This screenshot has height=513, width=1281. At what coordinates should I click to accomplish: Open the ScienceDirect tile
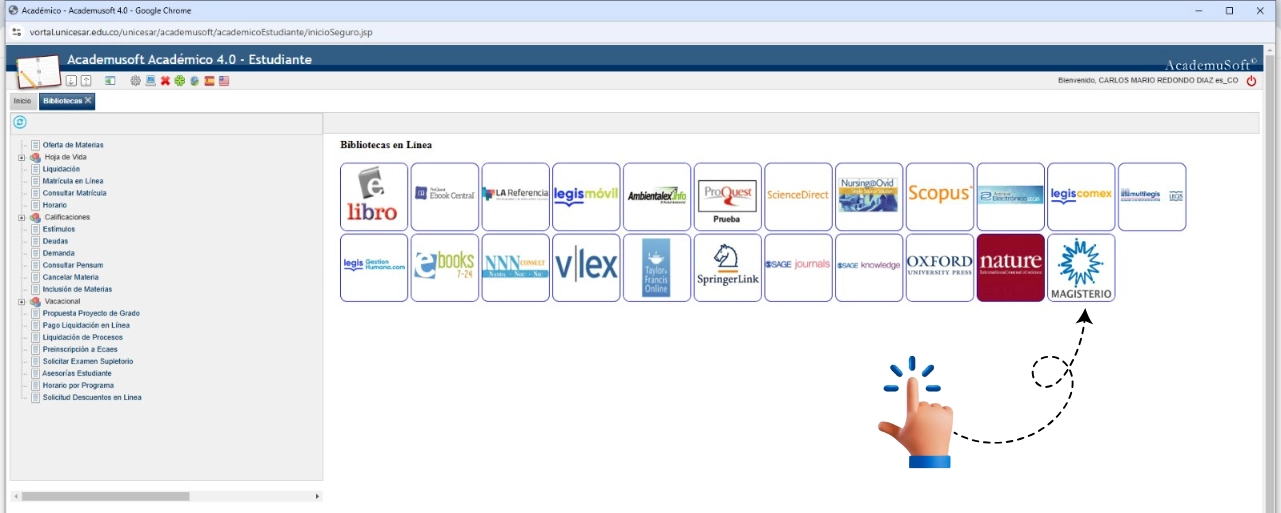tap(798, 197)
